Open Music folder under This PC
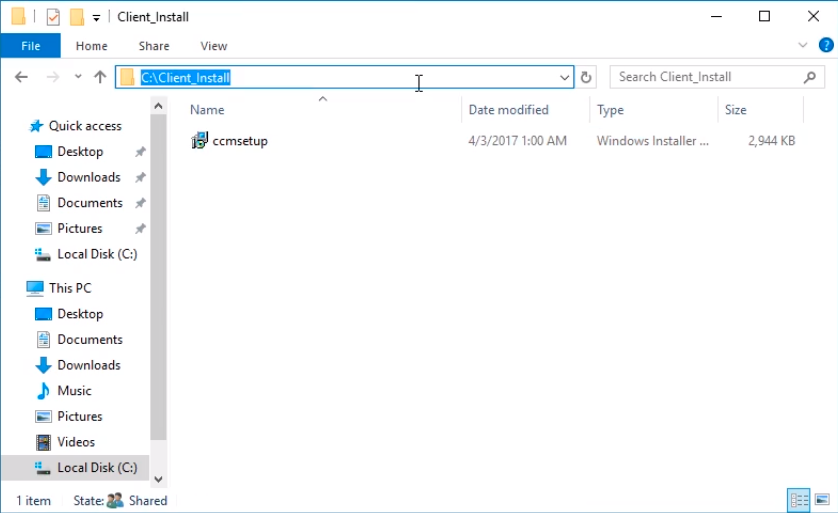The height and width of the screenshot is (513, 838). [74, 391]
